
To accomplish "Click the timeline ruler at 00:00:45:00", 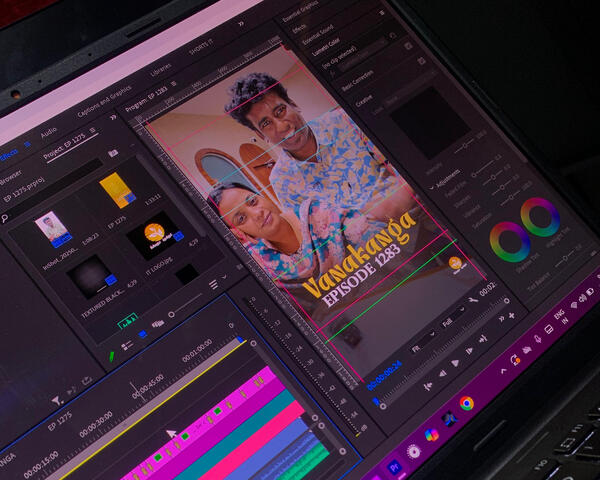I will coord(148,386).
